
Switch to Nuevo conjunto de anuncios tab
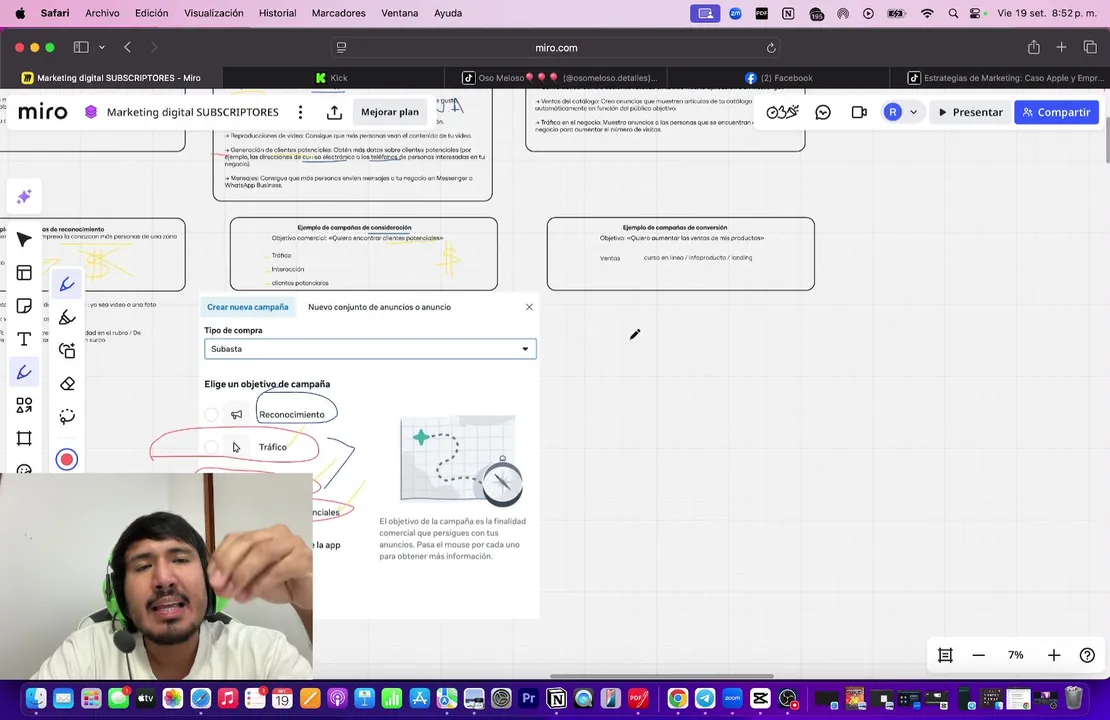[379, 307]
